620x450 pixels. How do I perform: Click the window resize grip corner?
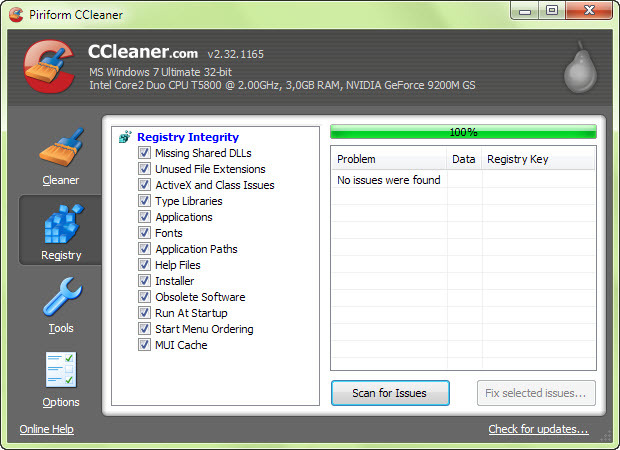606,437
